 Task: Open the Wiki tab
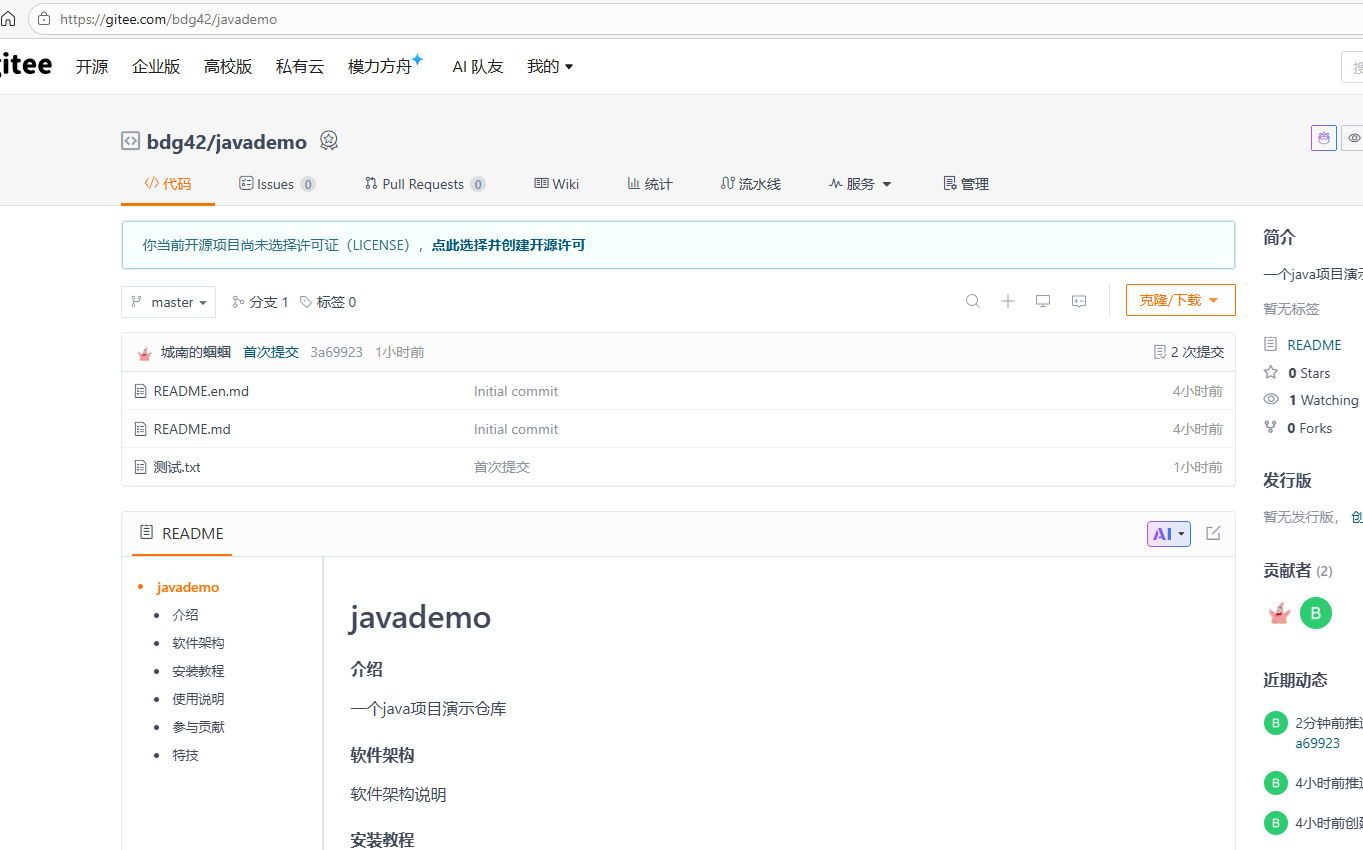(557, 184)
